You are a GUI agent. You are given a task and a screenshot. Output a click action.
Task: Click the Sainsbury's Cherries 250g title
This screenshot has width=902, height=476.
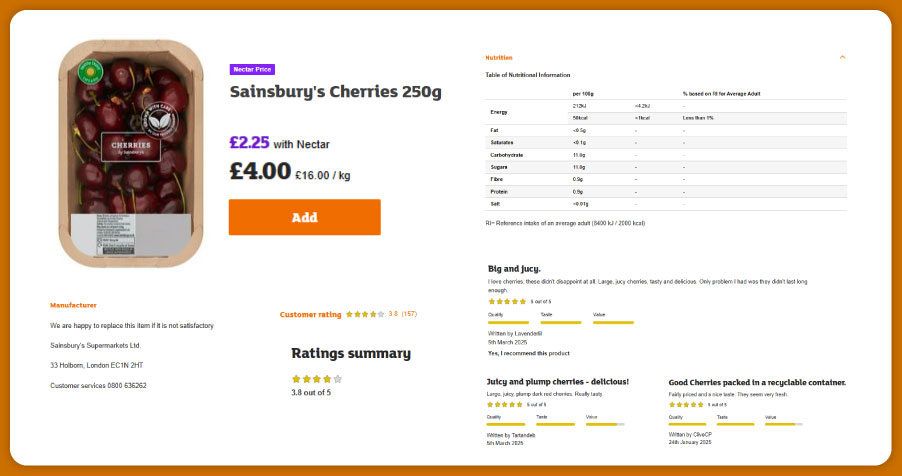click(x=335, y=92)
